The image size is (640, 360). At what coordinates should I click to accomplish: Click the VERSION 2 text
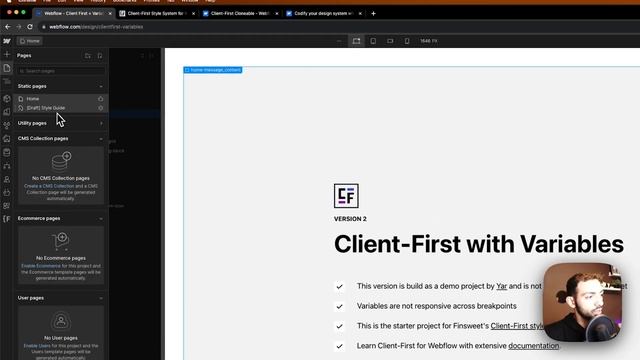(350, 219)
